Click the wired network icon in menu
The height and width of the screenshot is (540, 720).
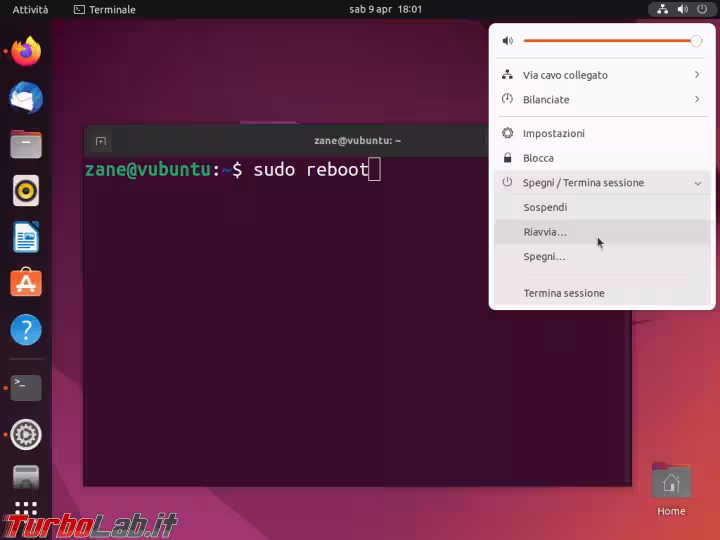(x=507, y=74)
